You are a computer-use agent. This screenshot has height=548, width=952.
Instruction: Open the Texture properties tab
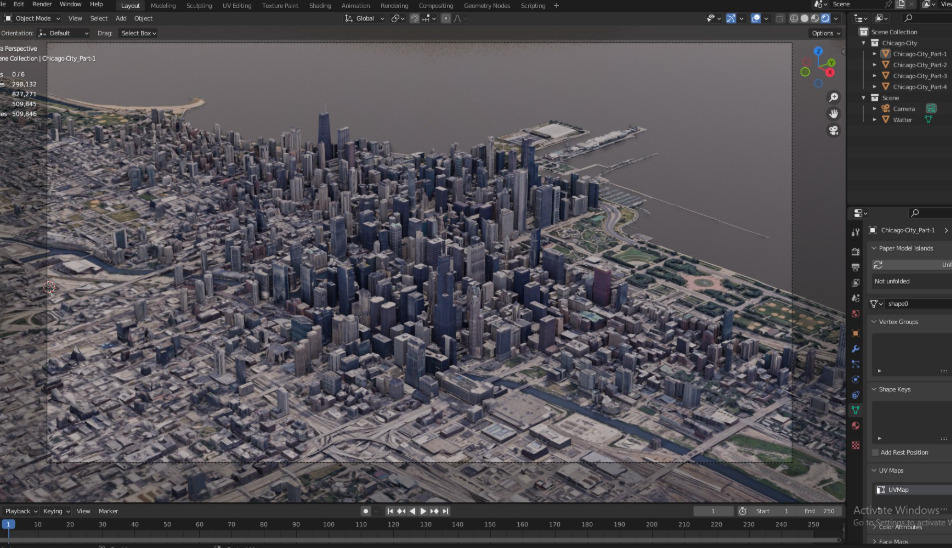pos(855,445)
